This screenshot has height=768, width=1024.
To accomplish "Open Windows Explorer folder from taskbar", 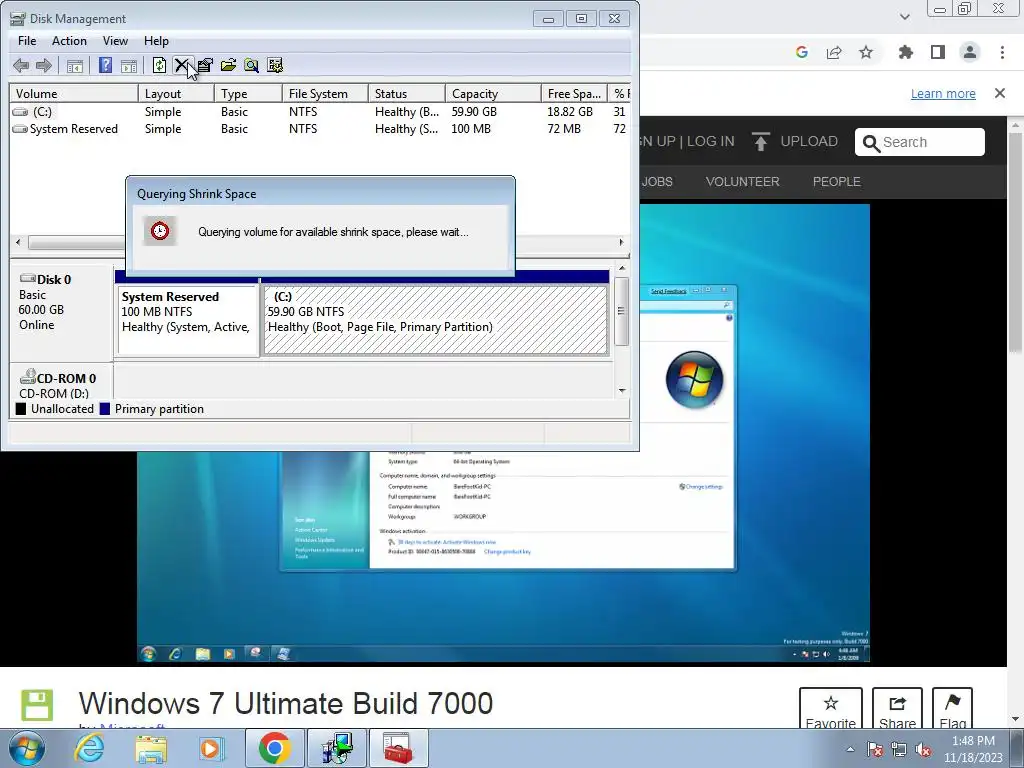I will 151,748.
